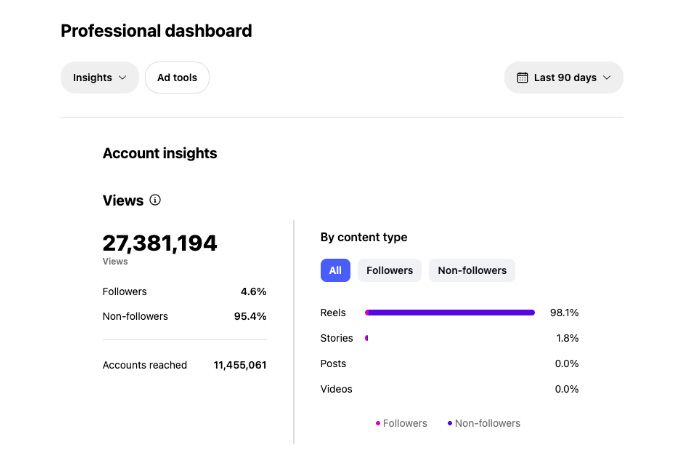Click the Non-followers legend dot

point(450,423)
